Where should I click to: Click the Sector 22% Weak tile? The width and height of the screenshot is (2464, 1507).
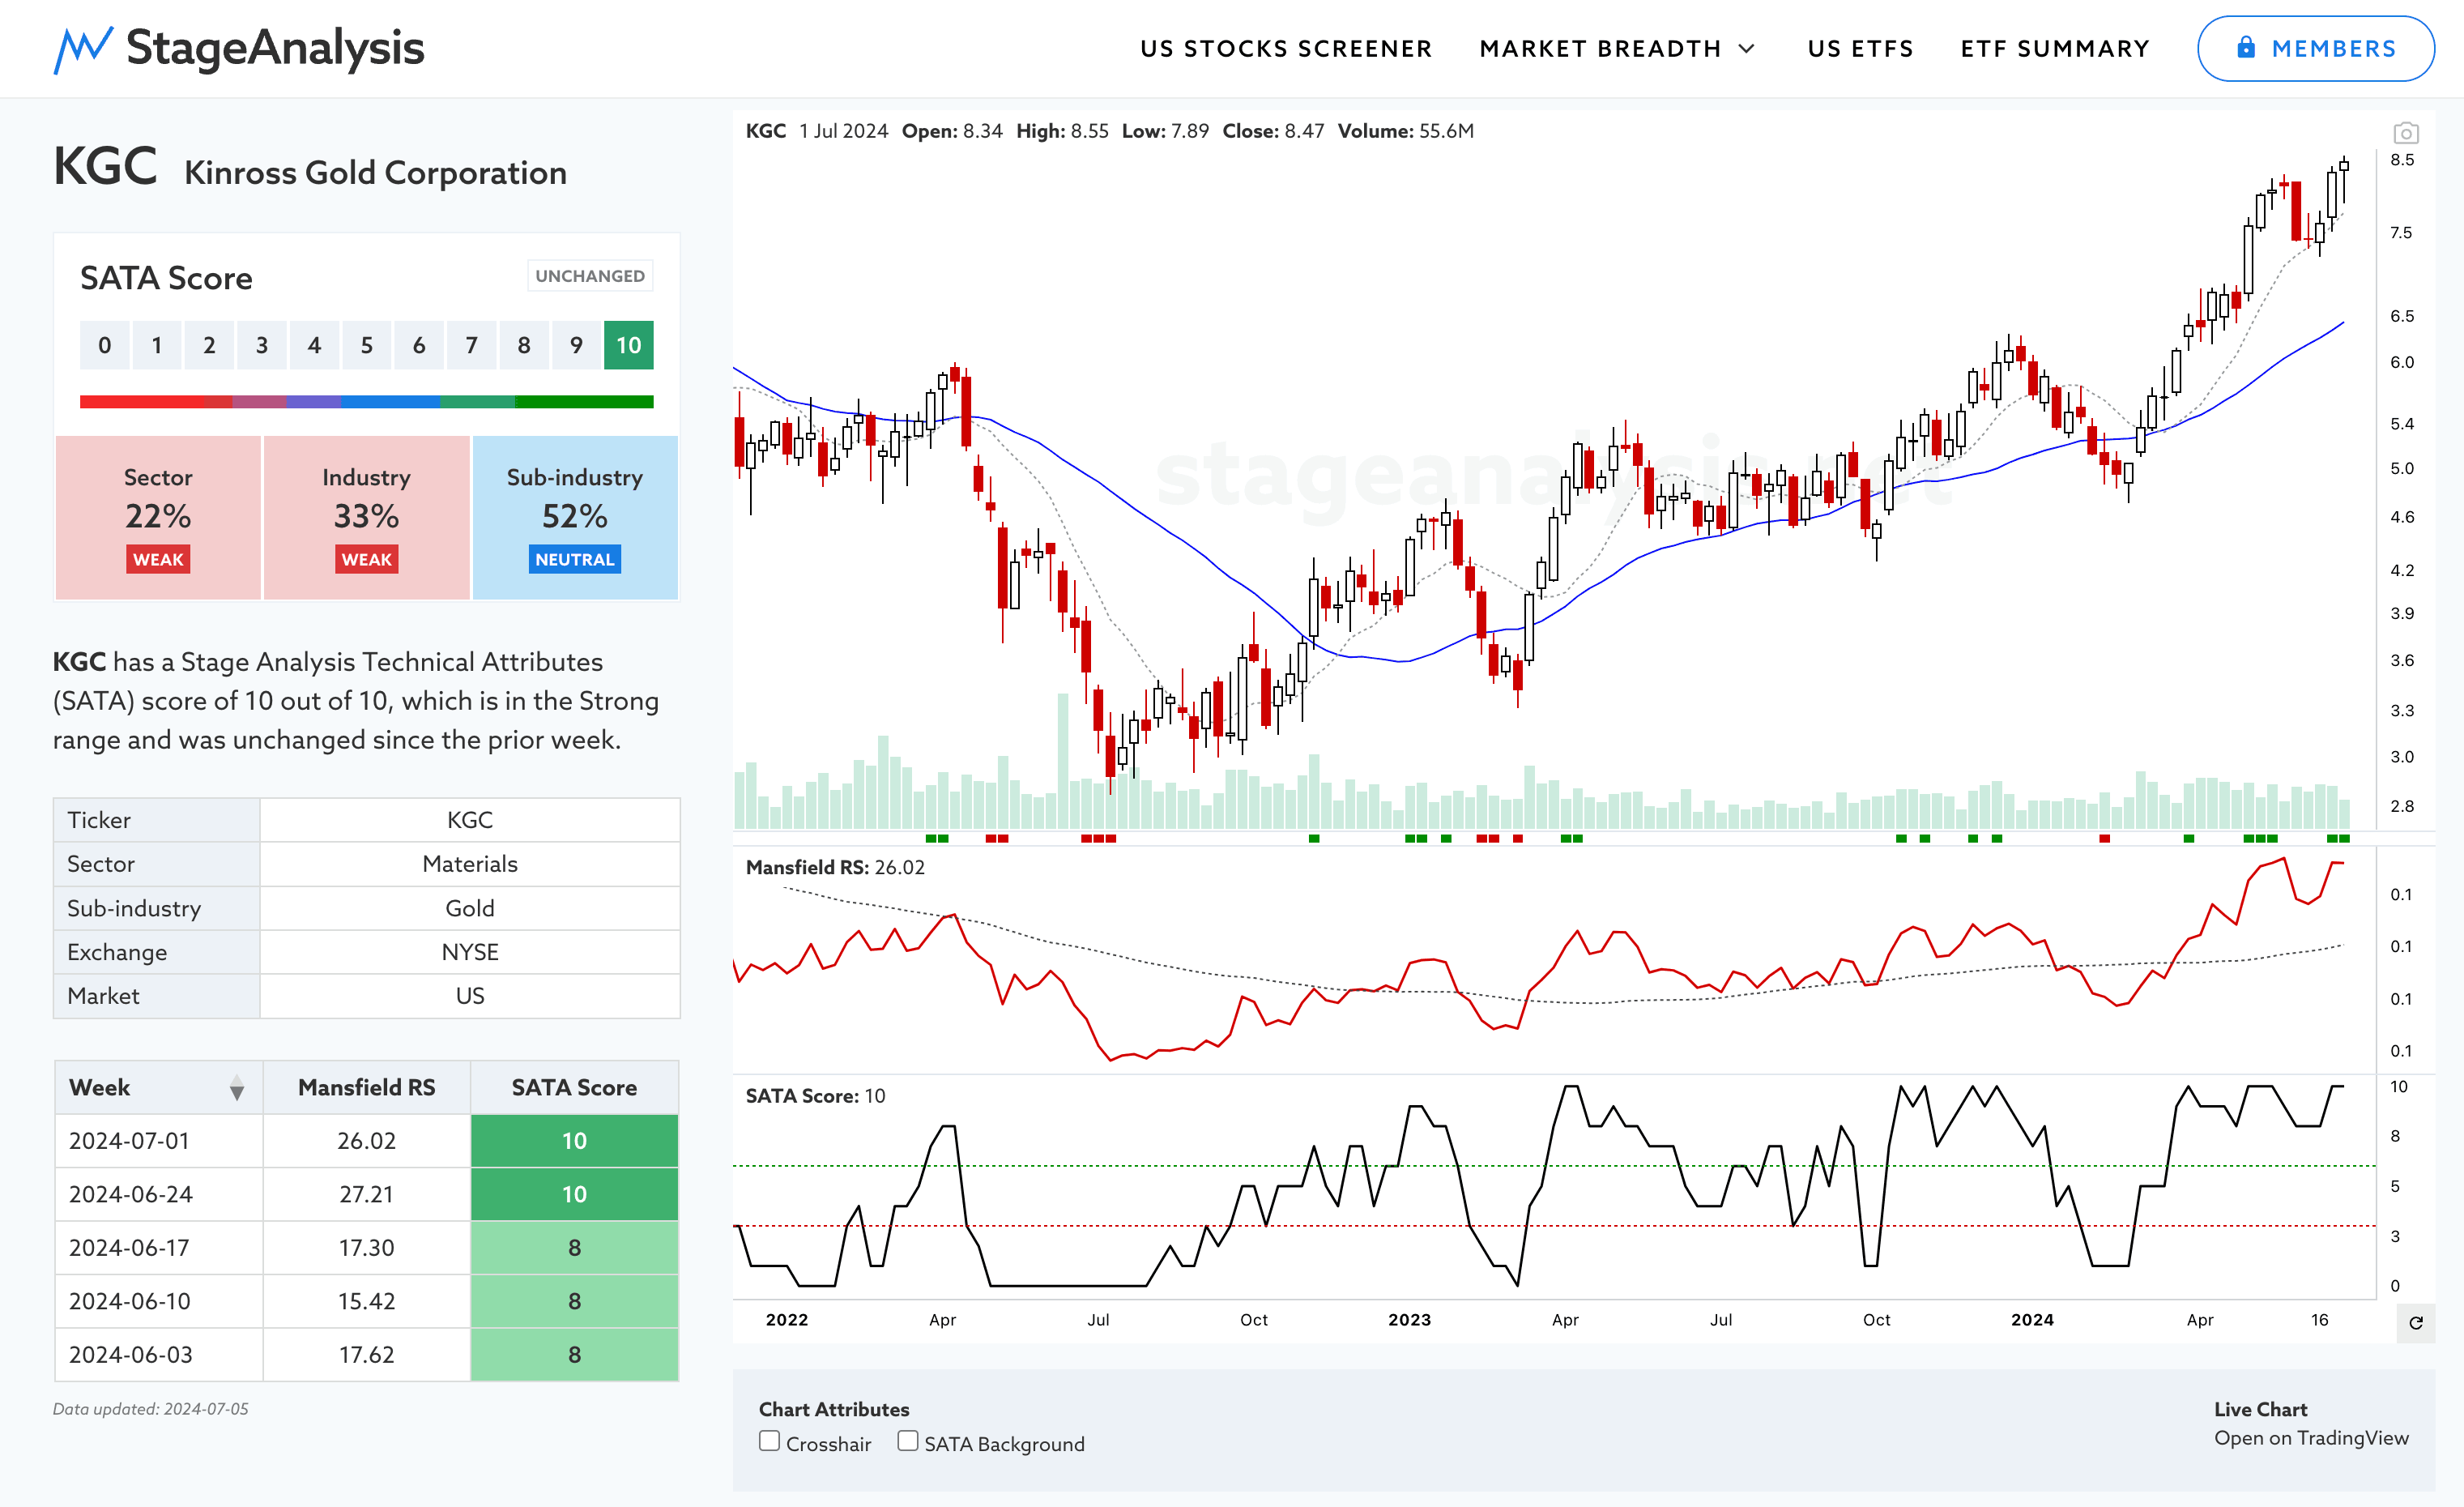tap(158, 517)
